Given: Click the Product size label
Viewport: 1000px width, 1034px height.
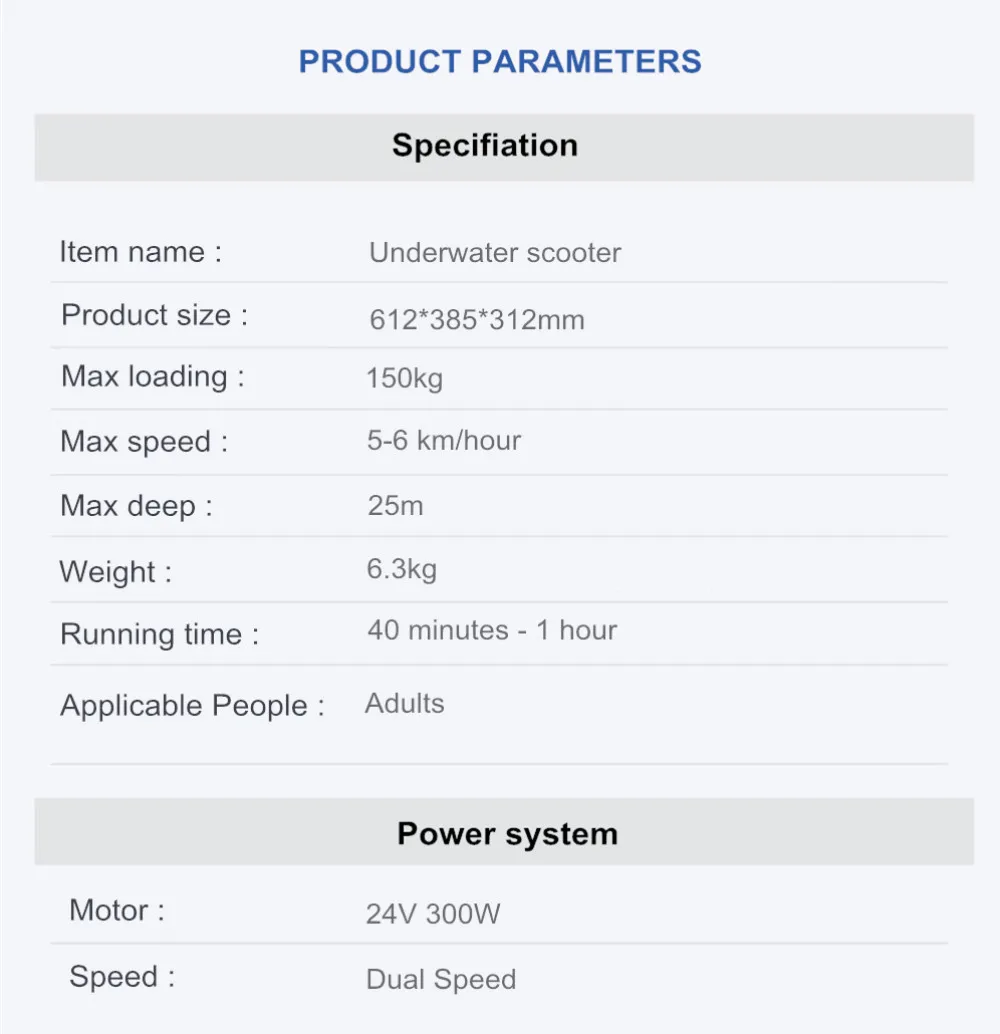Looking at the screenshot, I should coord(154,315).
